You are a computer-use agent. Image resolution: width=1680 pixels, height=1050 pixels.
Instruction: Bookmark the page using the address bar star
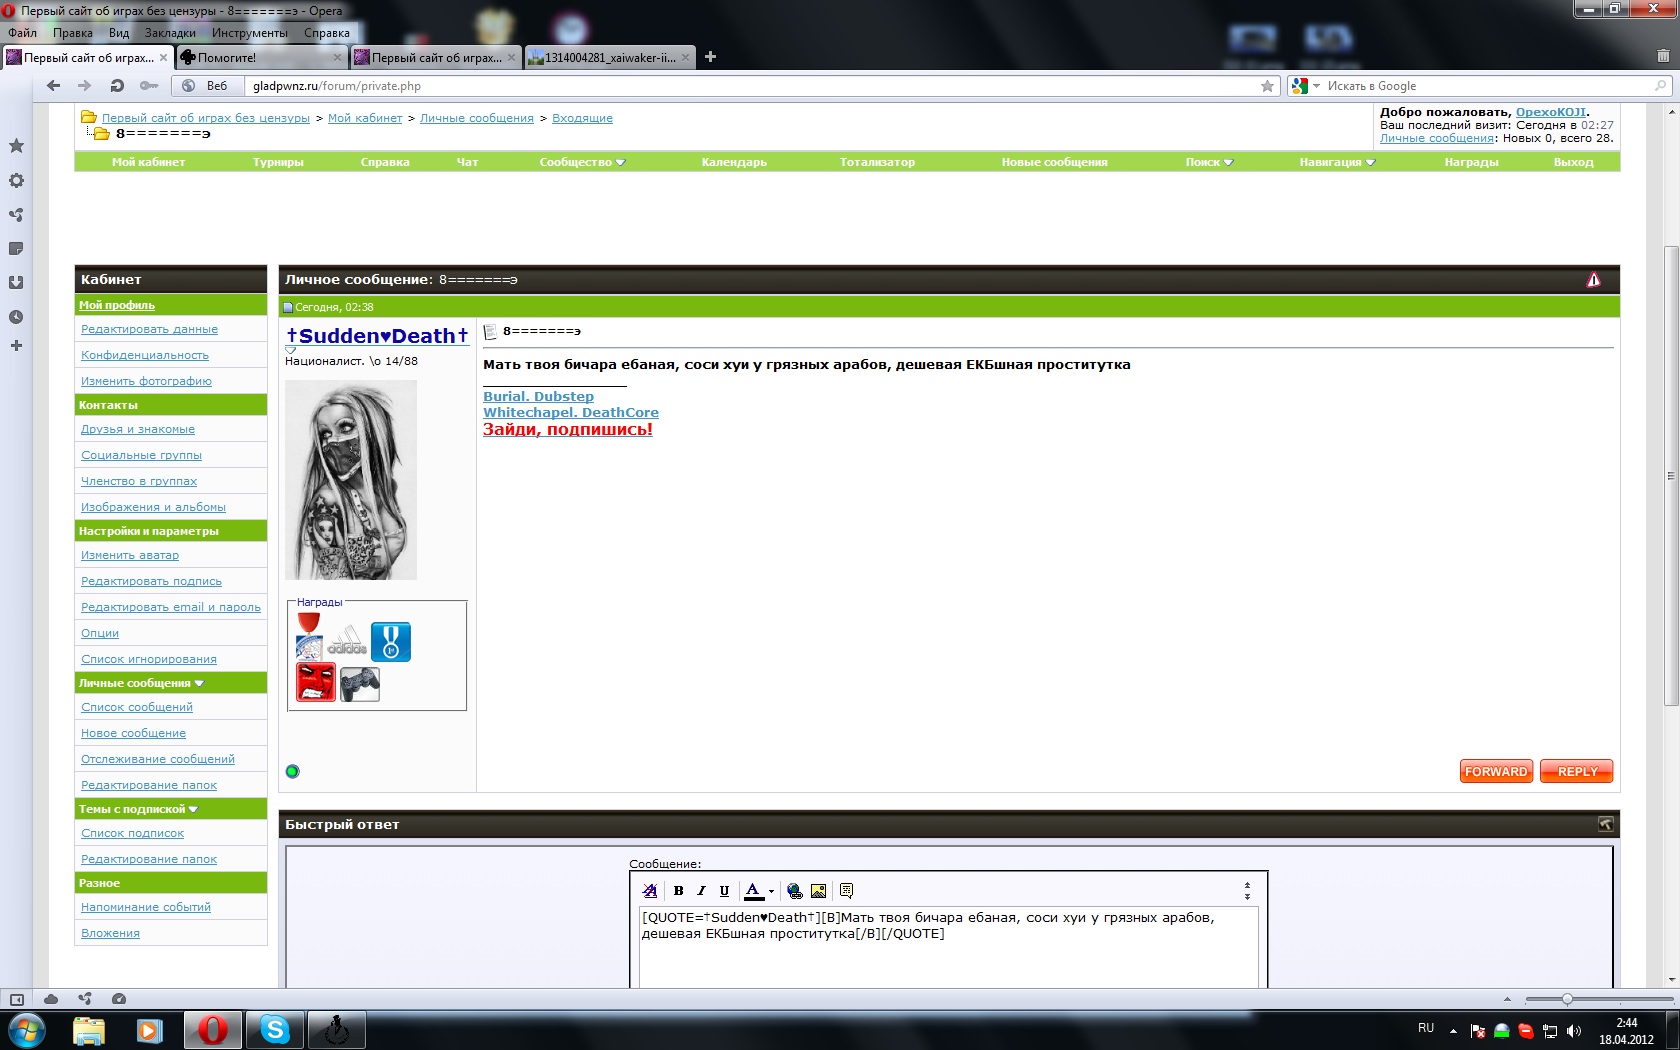tap(1267, 86)
